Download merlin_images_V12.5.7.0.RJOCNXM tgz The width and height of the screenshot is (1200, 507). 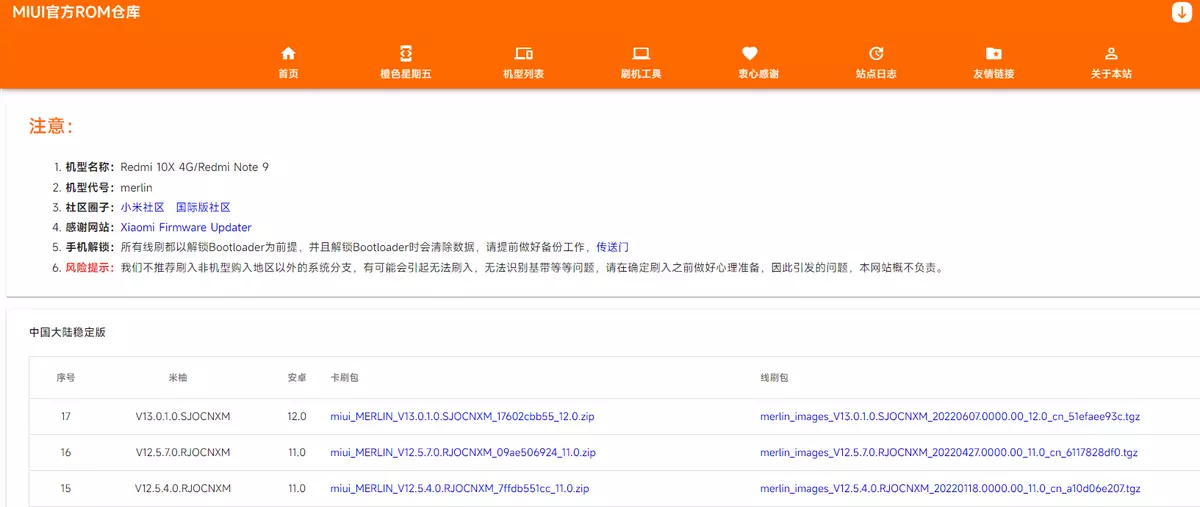(949, 452)
